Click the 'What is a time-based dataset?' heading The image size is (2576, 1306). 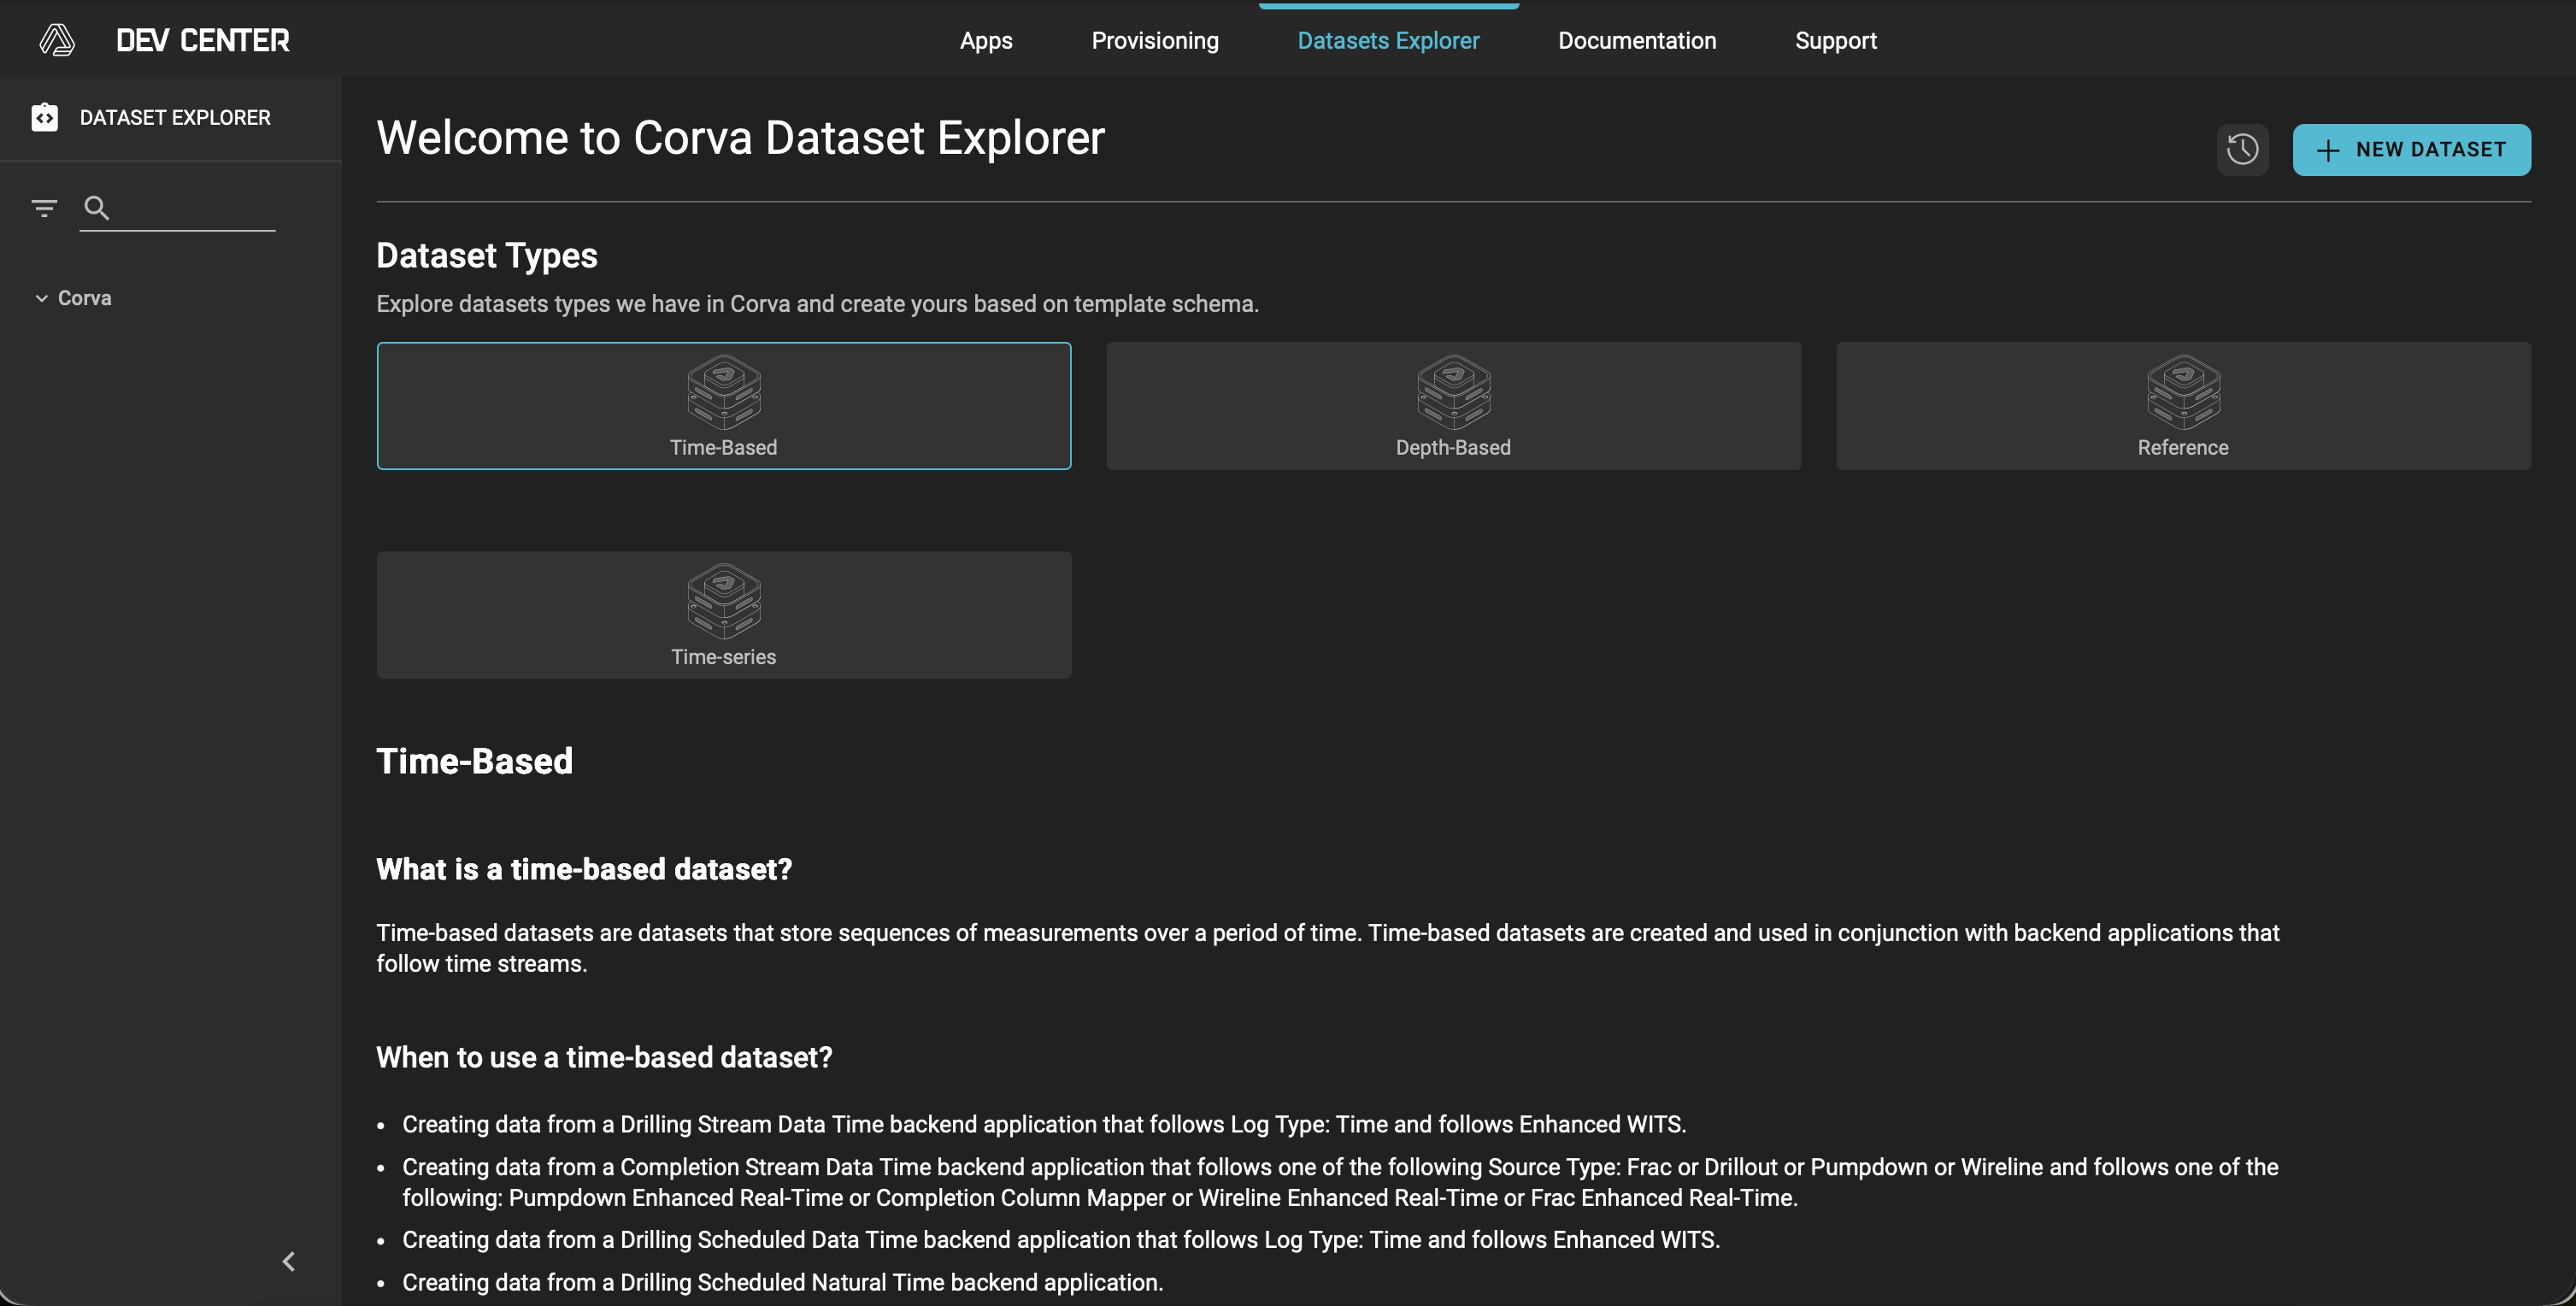point(584,869)
